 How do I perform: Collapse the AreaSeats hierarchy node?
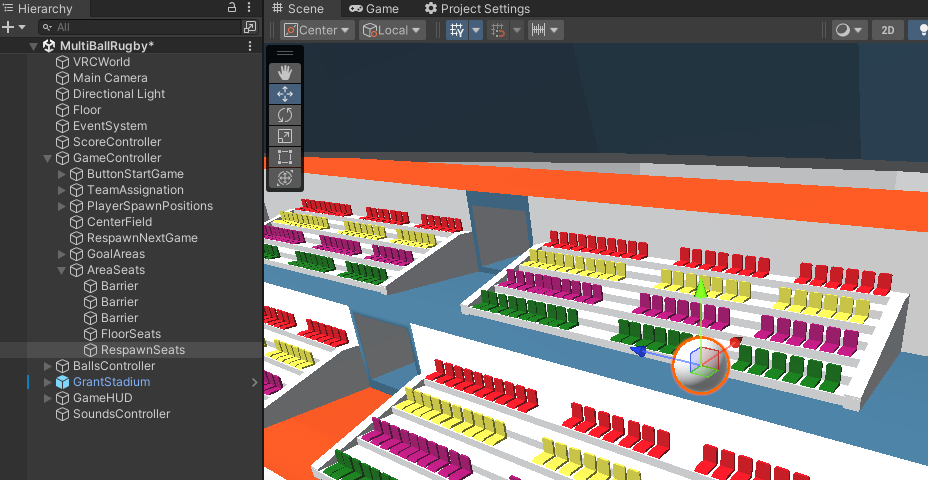(62, 270)
